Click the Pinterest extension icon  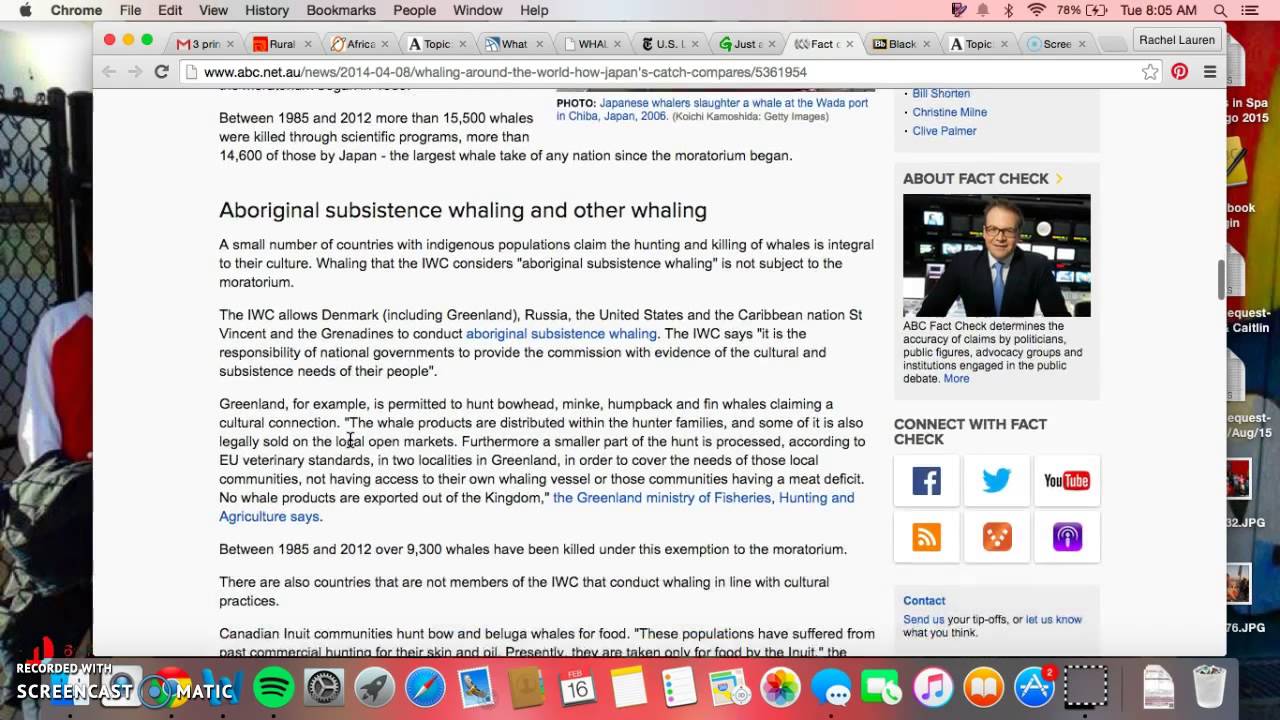pos(1180,72)
